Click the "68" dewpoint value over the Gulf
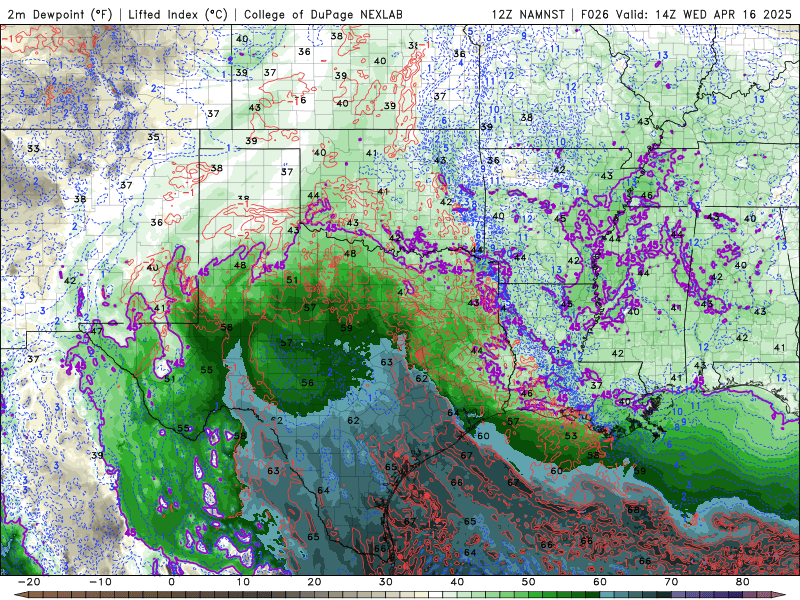 click(633, 509)
